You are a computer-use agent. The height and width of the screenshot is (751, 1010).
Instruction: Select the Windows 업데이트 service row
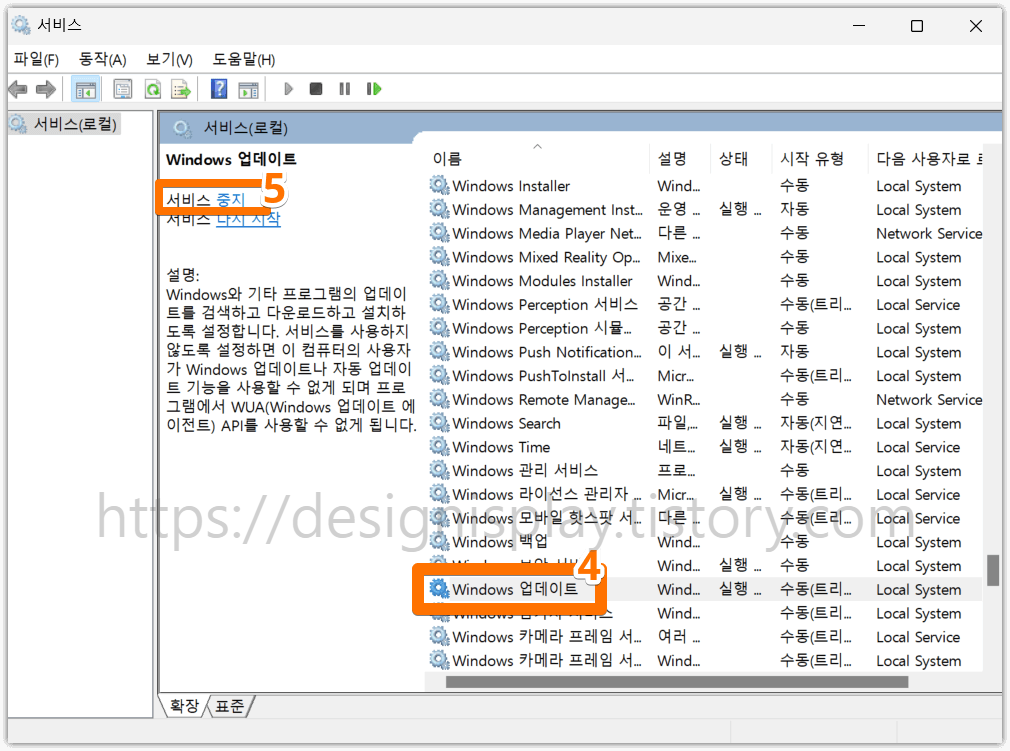coord(704,589)
